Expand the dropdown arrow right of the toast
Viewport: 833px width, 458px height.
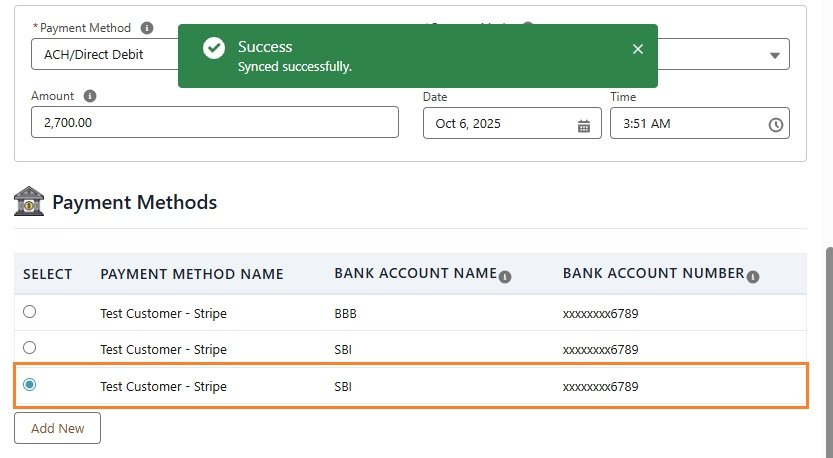click(774, 55)
